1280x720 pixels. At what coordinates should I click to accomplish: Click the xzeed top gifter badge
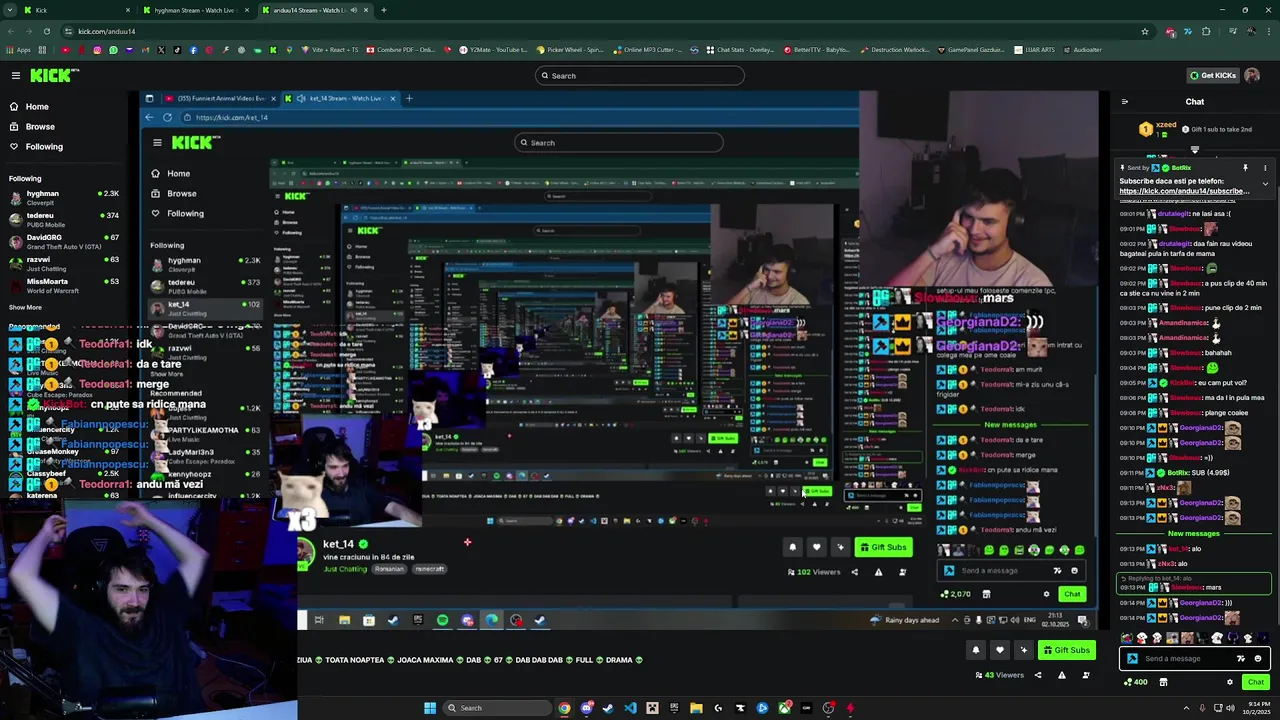click(x=1146, y=129)
